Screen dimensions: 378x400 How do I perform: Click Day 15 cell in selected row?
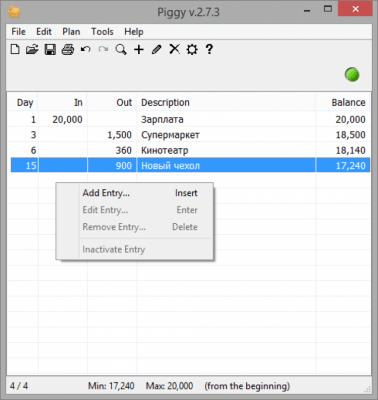coord(24,166)
